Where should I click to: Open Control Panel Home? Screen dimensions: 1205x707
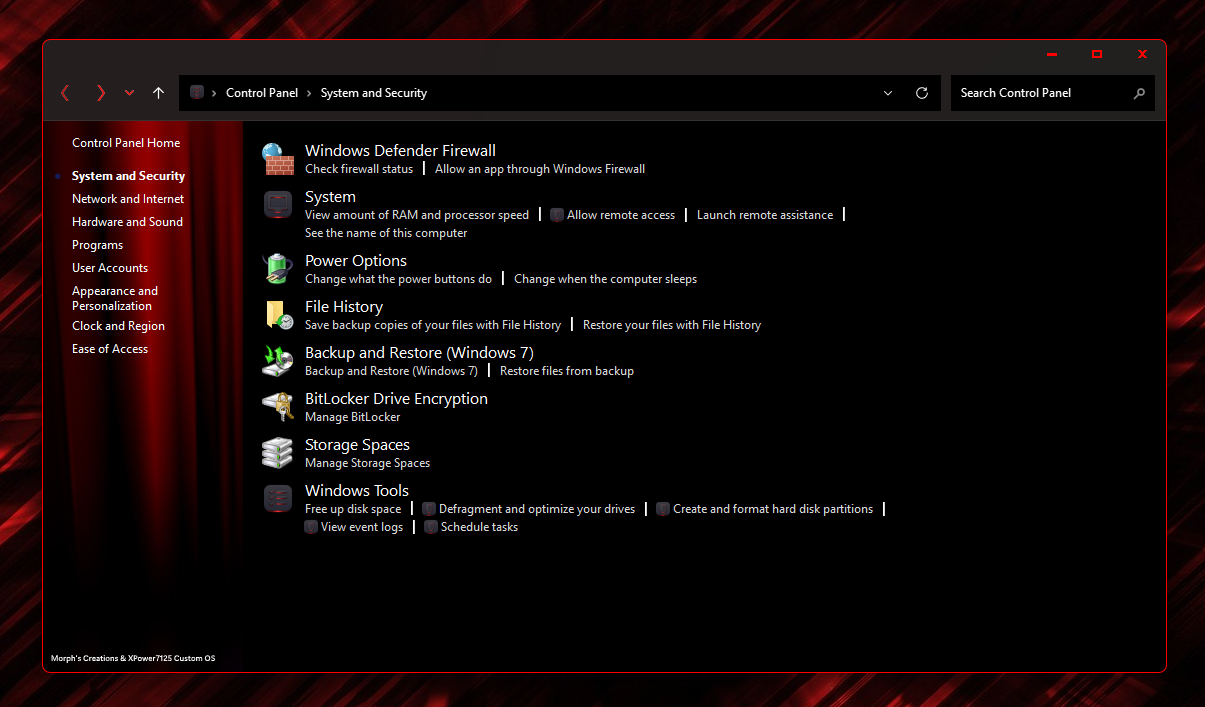(x=126, y=143)
